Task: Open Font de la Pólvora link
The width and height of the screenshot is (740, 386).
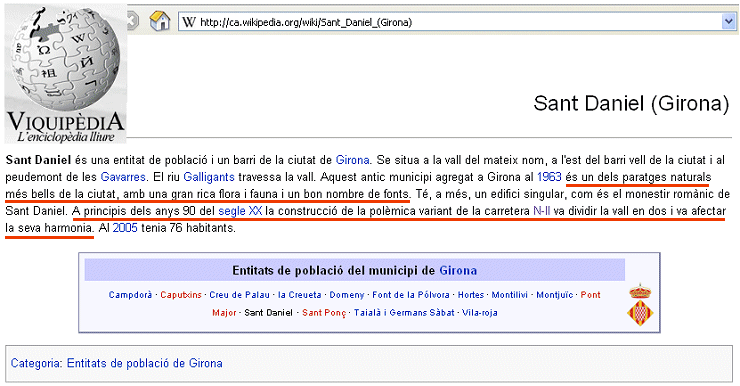Action: [411, 295]
